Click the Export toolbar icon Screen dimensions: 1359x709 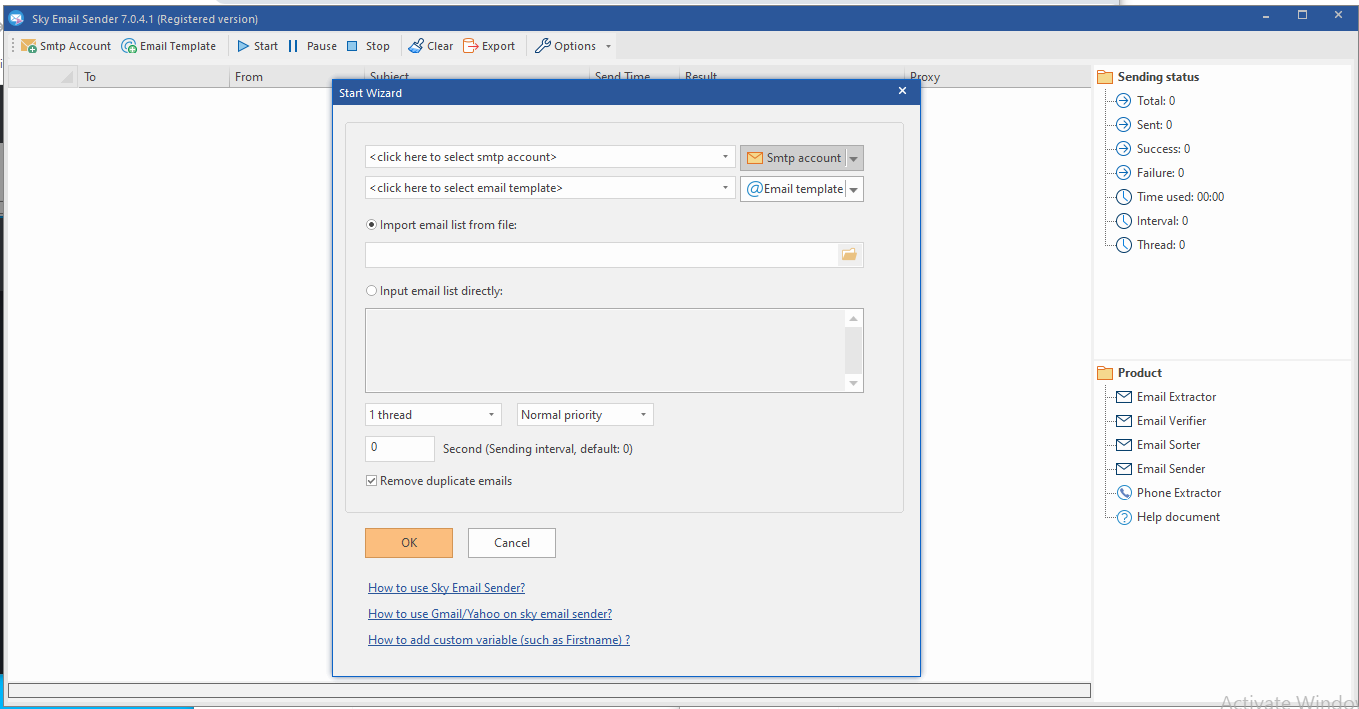(471, 46)
